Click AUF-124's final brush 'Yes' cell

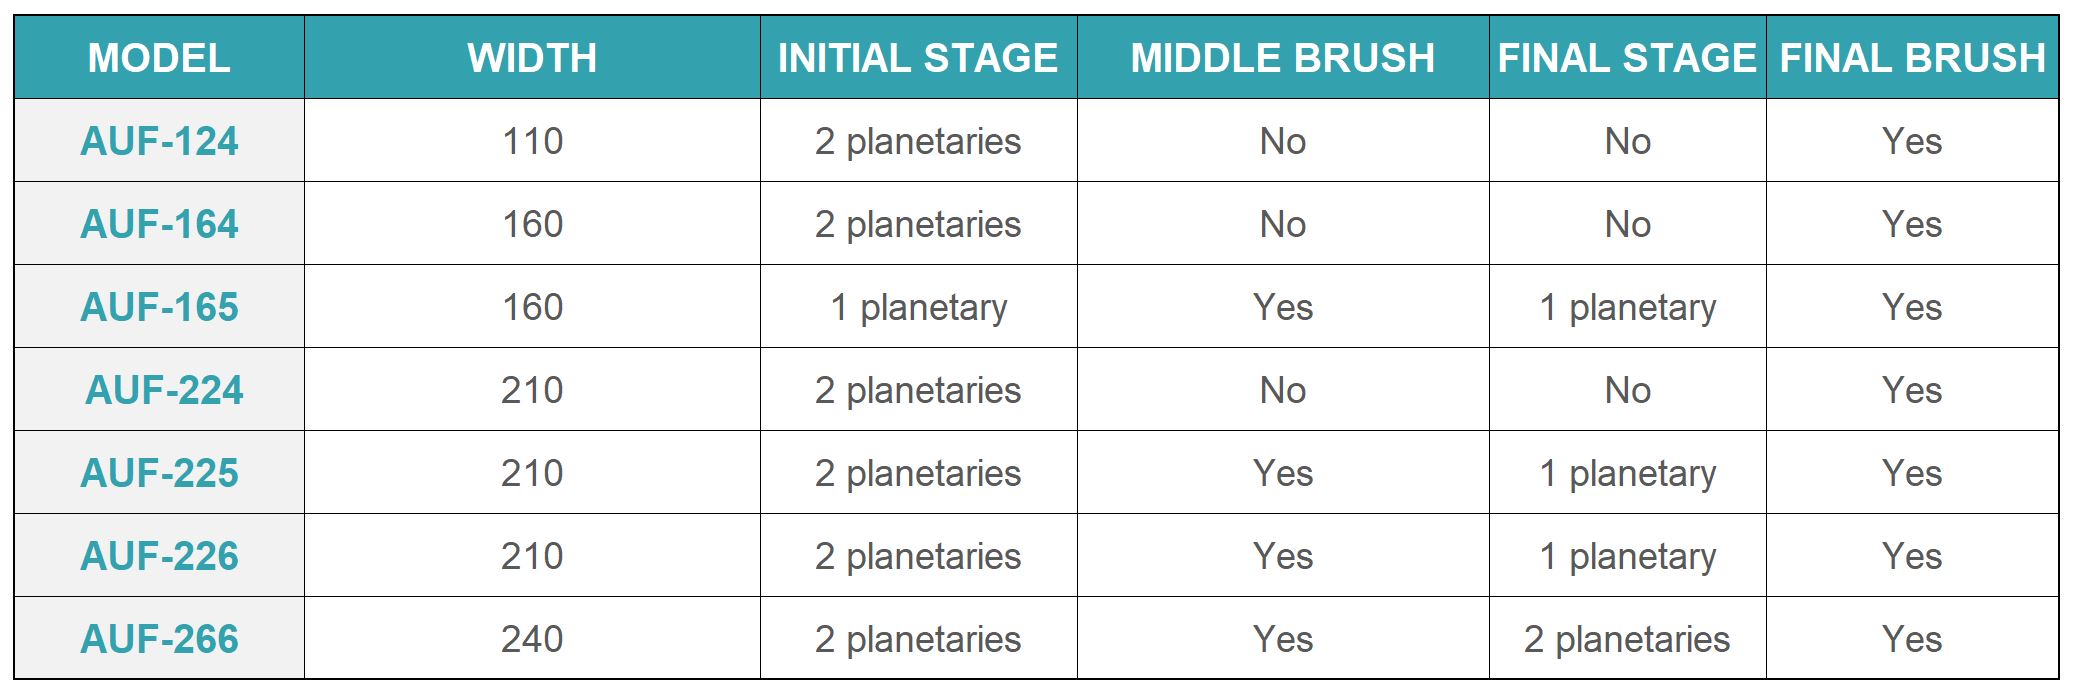pos(1912,141)
